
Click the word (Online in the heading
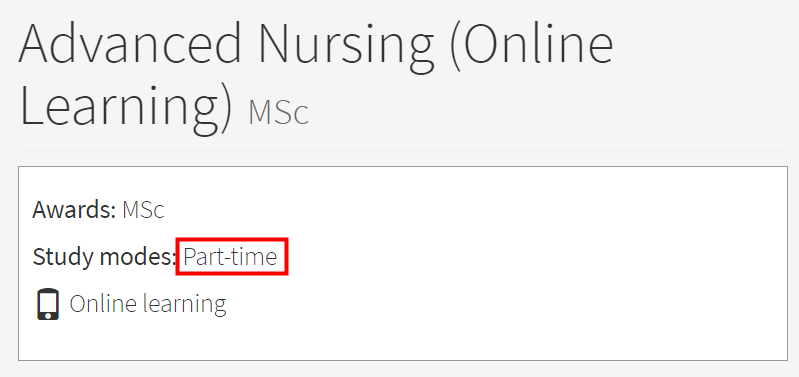pos(532,46)
